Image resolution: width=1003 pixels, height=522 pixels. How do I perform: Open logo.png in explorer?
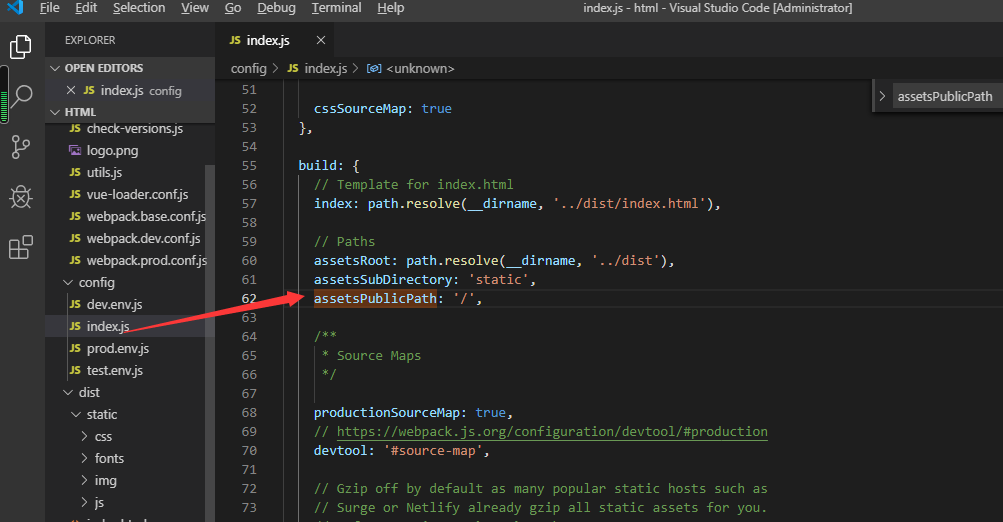tap(113, 150)
